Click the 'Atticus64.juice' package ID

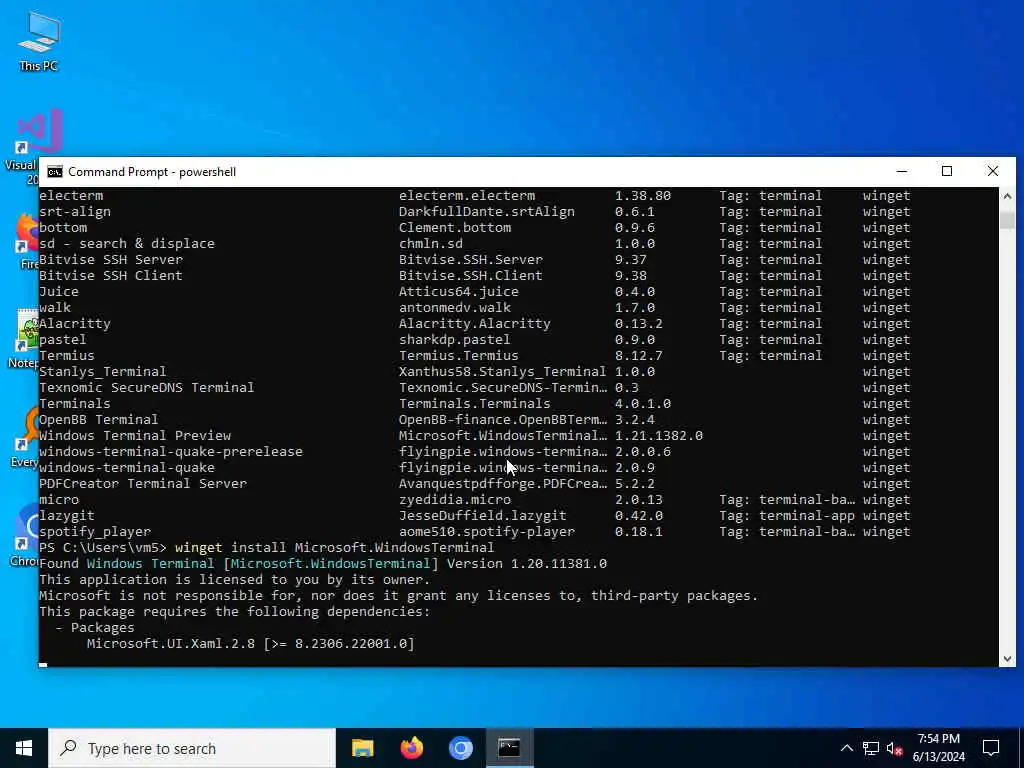coord(459,291)
